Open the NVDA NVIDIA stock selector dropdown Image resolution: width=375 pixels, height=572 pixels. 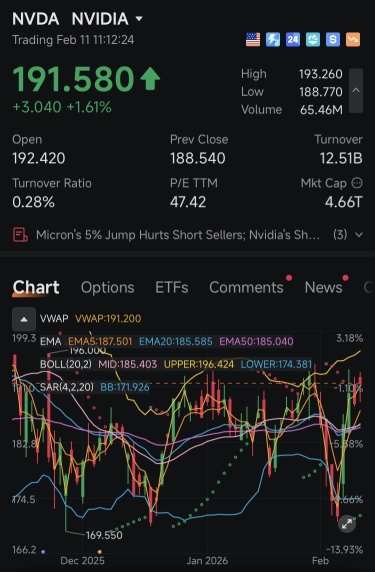139,19
